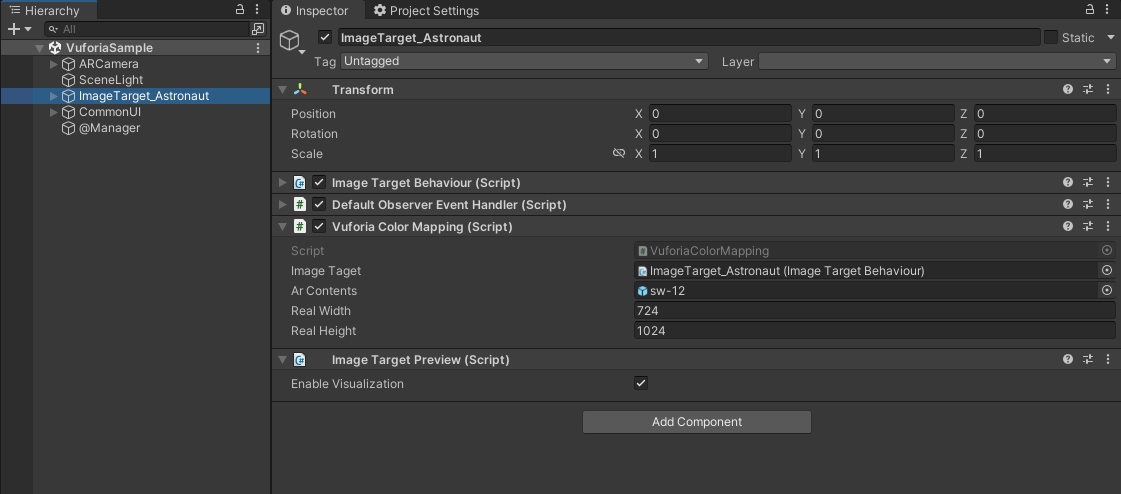Toggle constrained proportions link icon beside Scale
Screen dimensions: 1121x494
pyautogui.click(x=619, y=153)
